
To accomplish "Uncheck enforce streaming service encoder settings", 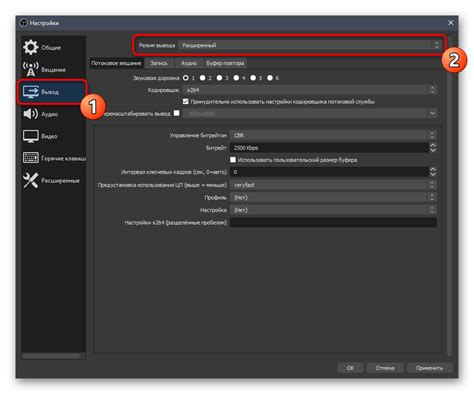I will click(x=186, y=101).
